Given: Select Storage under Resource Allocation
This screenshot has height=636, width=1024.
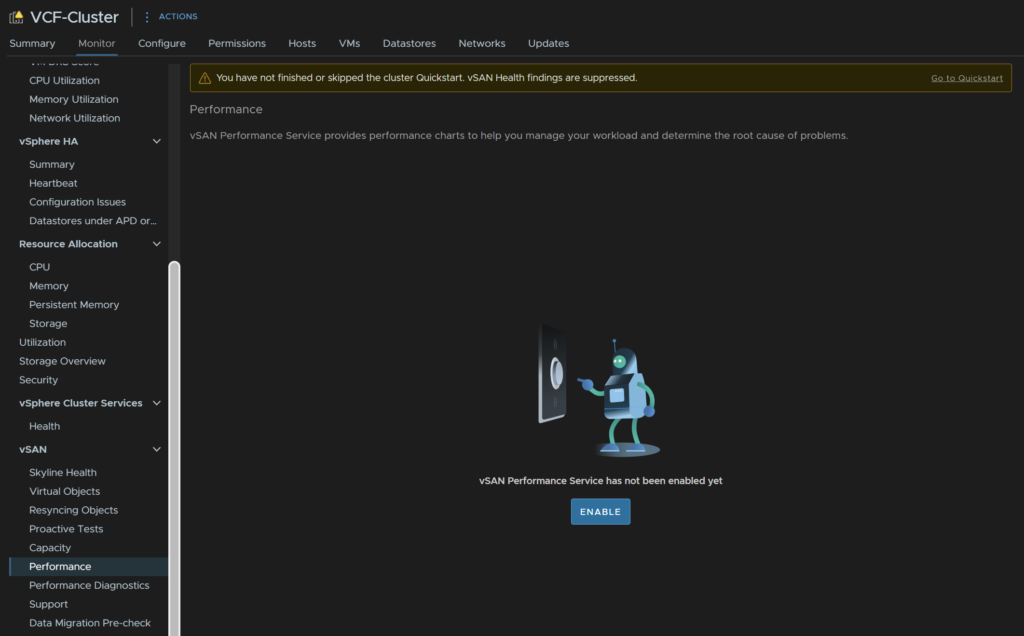Looking at the screenshot, I should (x=48, y=324).
